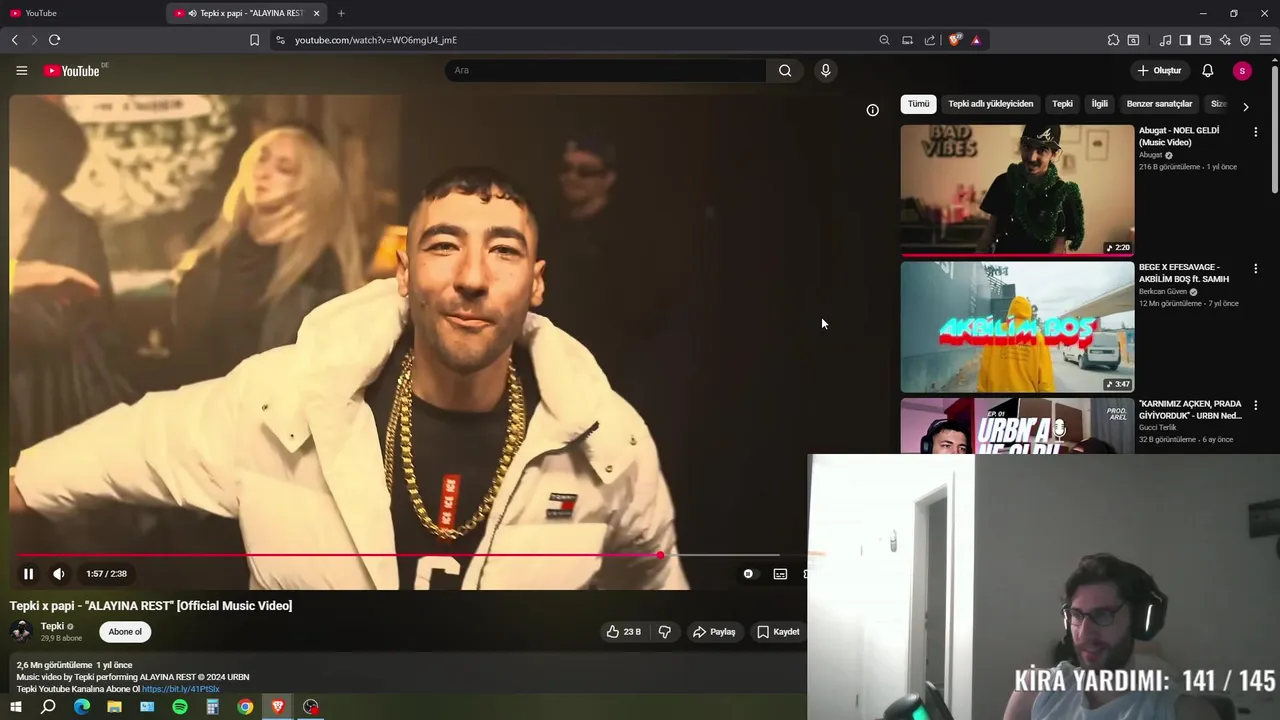
Task: Open YouTube notifications bell
Action: click(1207, 70)
